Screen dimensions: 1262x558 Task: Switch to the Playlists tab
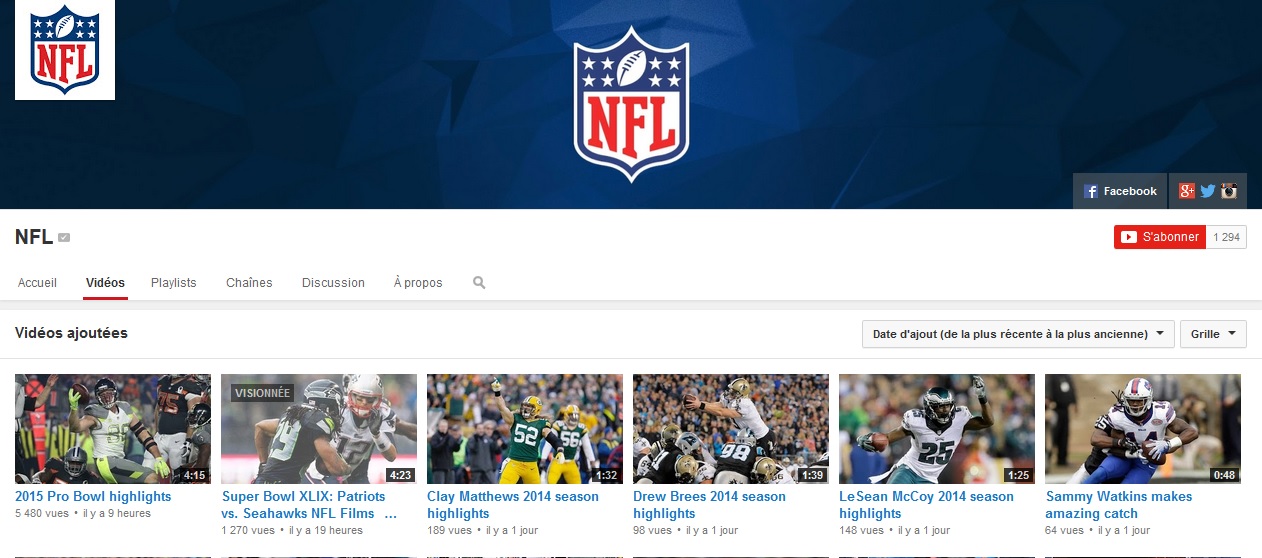174,283
